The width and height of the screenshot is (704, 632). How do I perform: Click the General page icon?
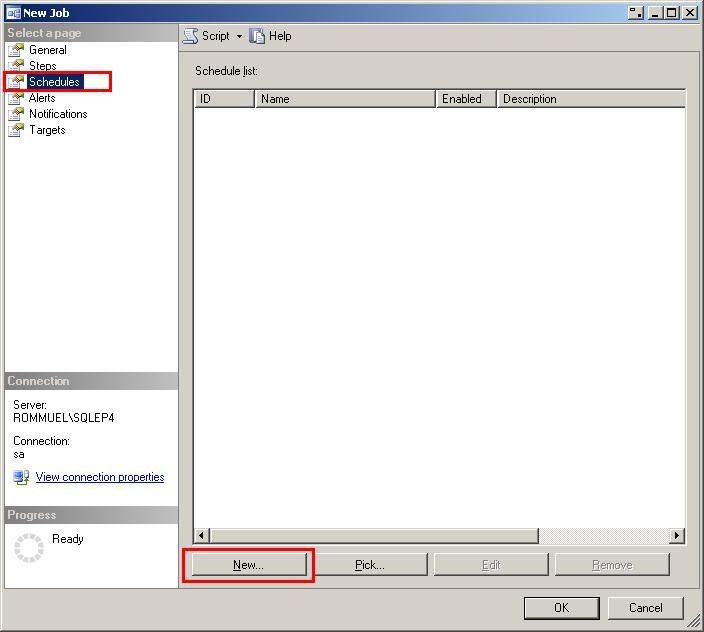coord(16,50)
